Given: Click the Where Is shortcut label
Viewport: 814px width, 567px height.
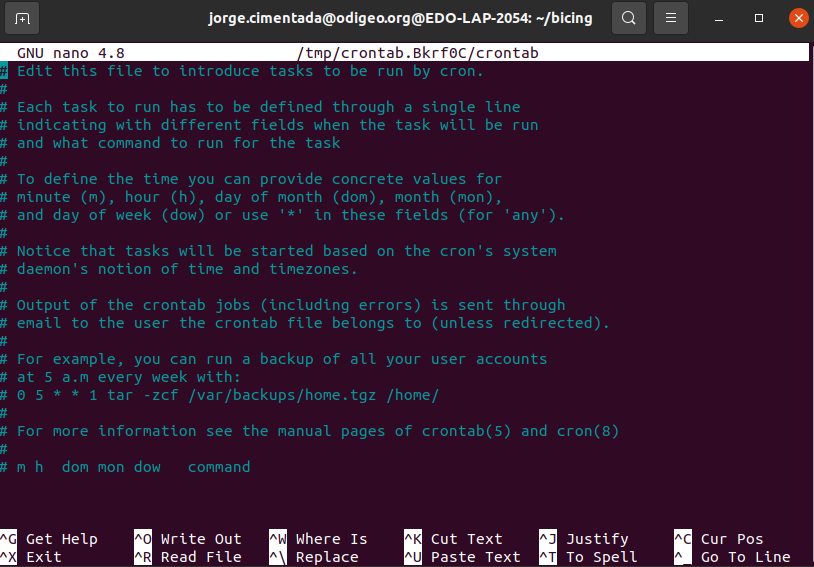Looking at the screenshot, I should 331,539.
